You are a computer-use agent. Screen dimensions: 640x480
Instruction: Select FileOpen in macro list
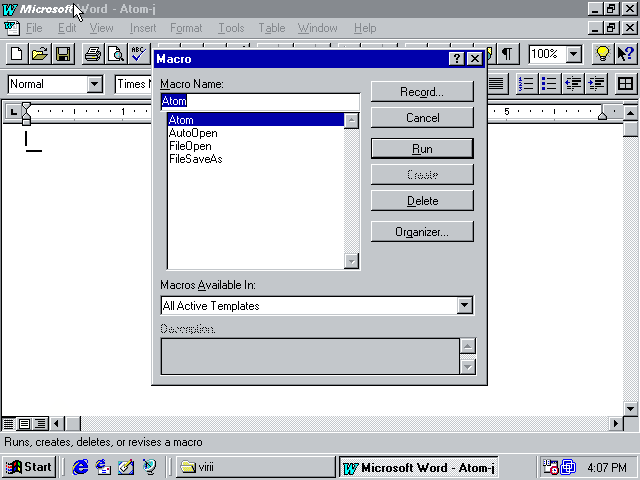point(256,146)
